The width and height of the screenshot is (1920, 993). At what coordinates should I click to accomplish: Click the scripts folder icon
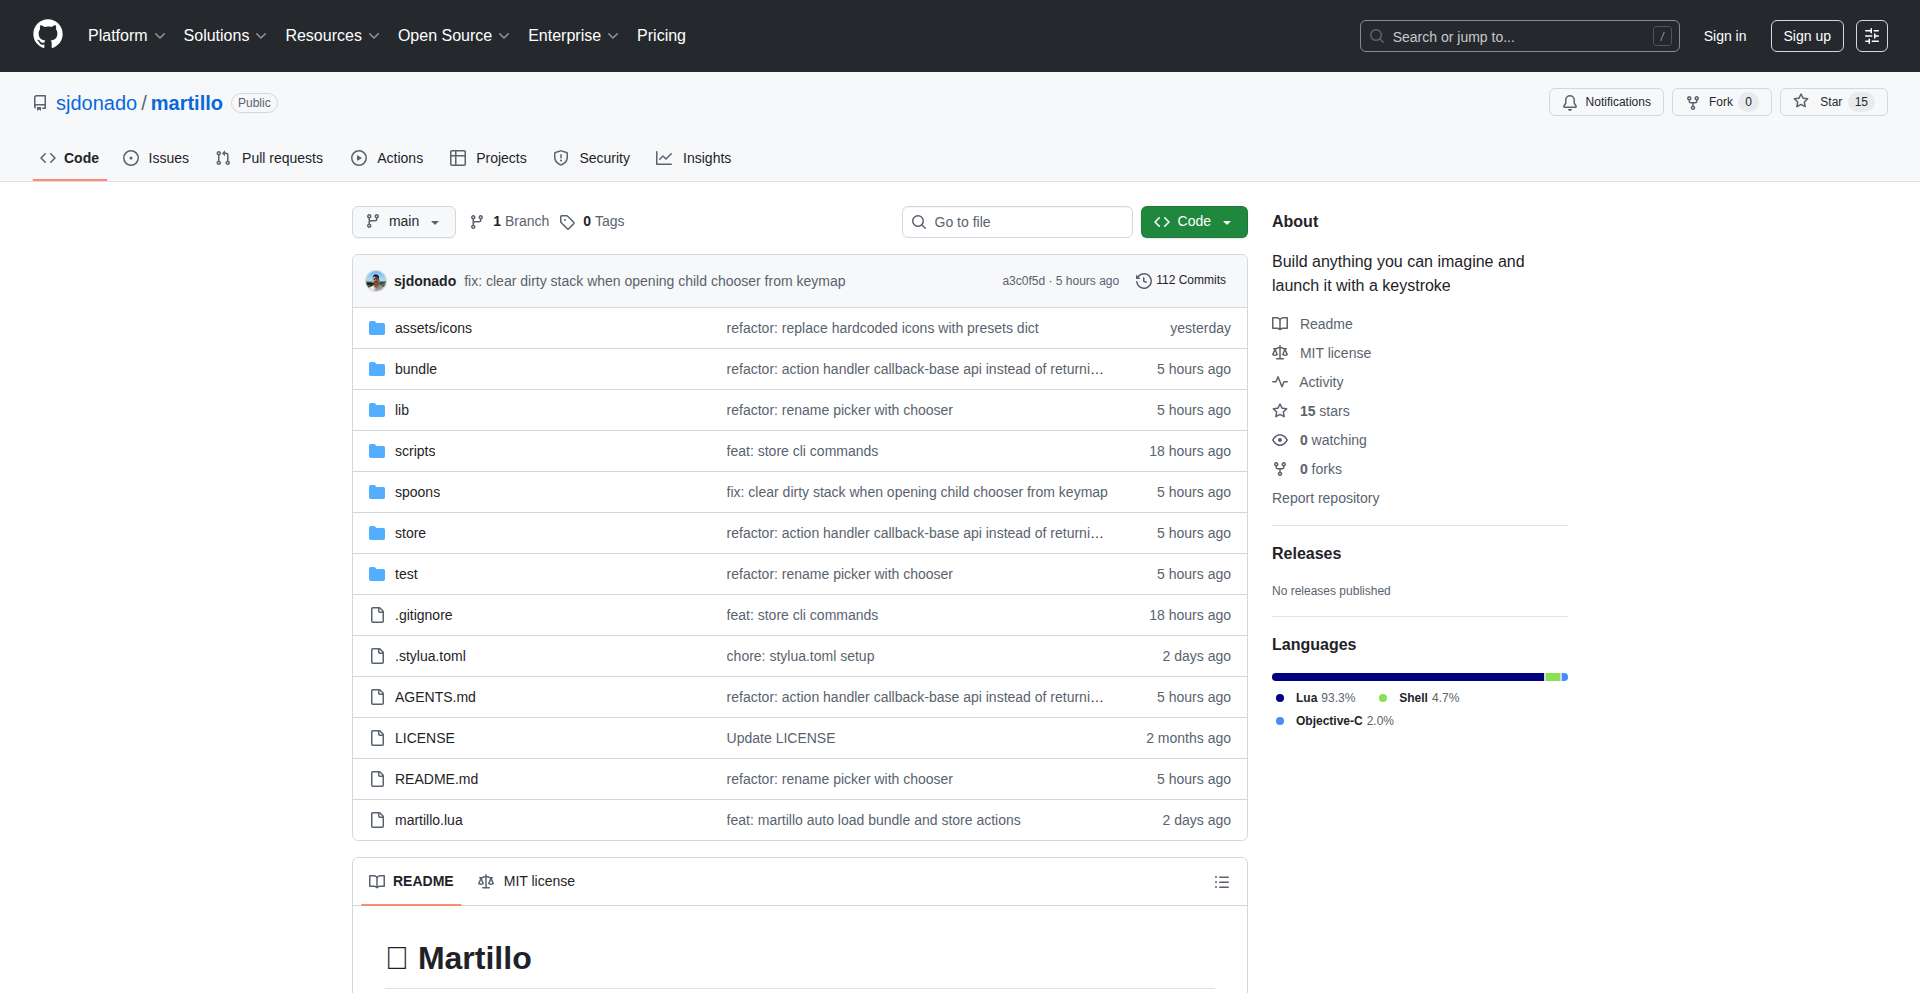[x=377, y=451]
